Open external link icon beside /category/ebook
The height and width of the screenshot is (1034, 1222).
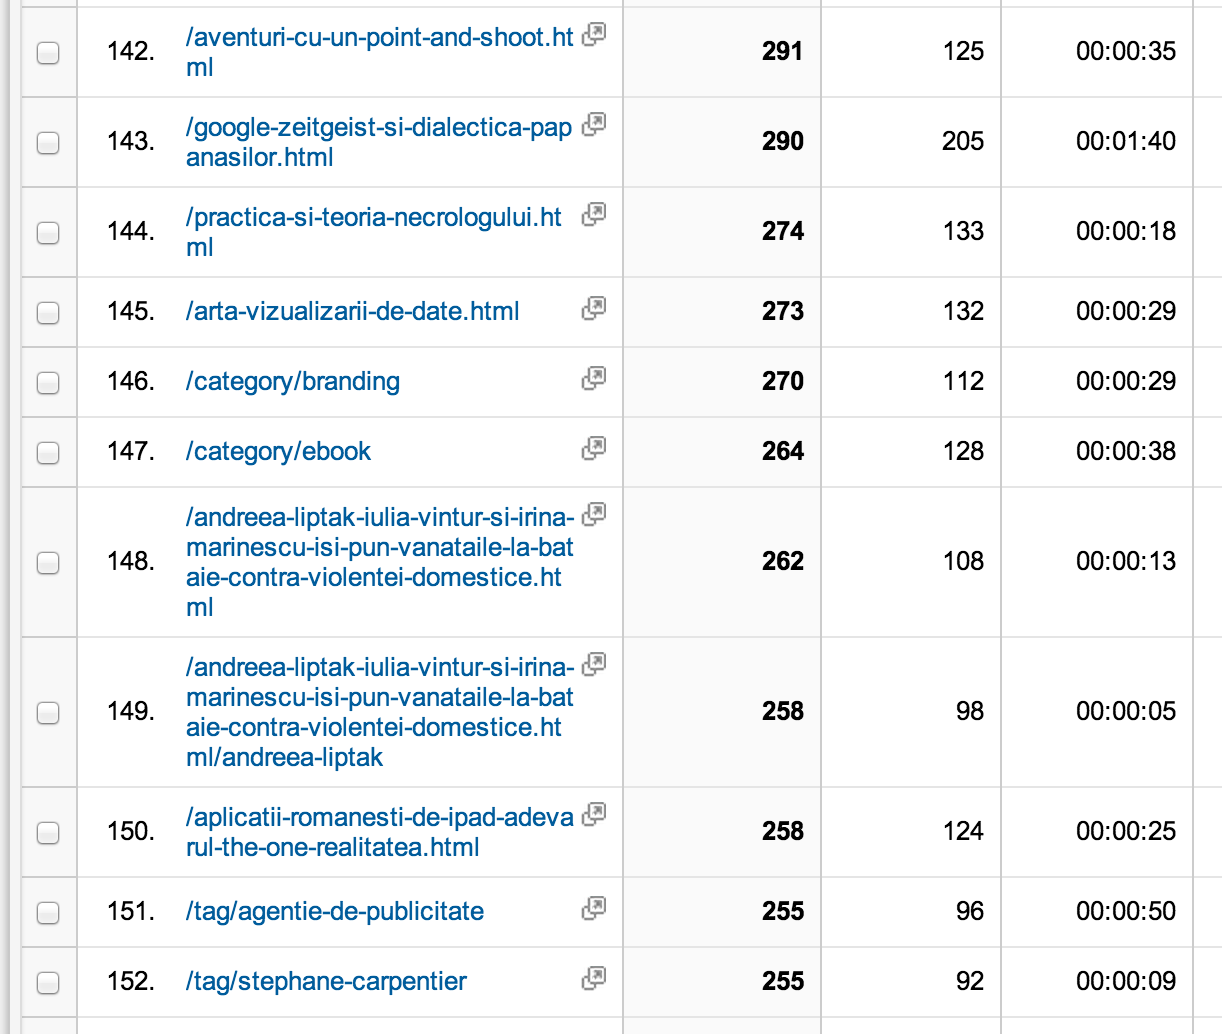coord(594,448)
